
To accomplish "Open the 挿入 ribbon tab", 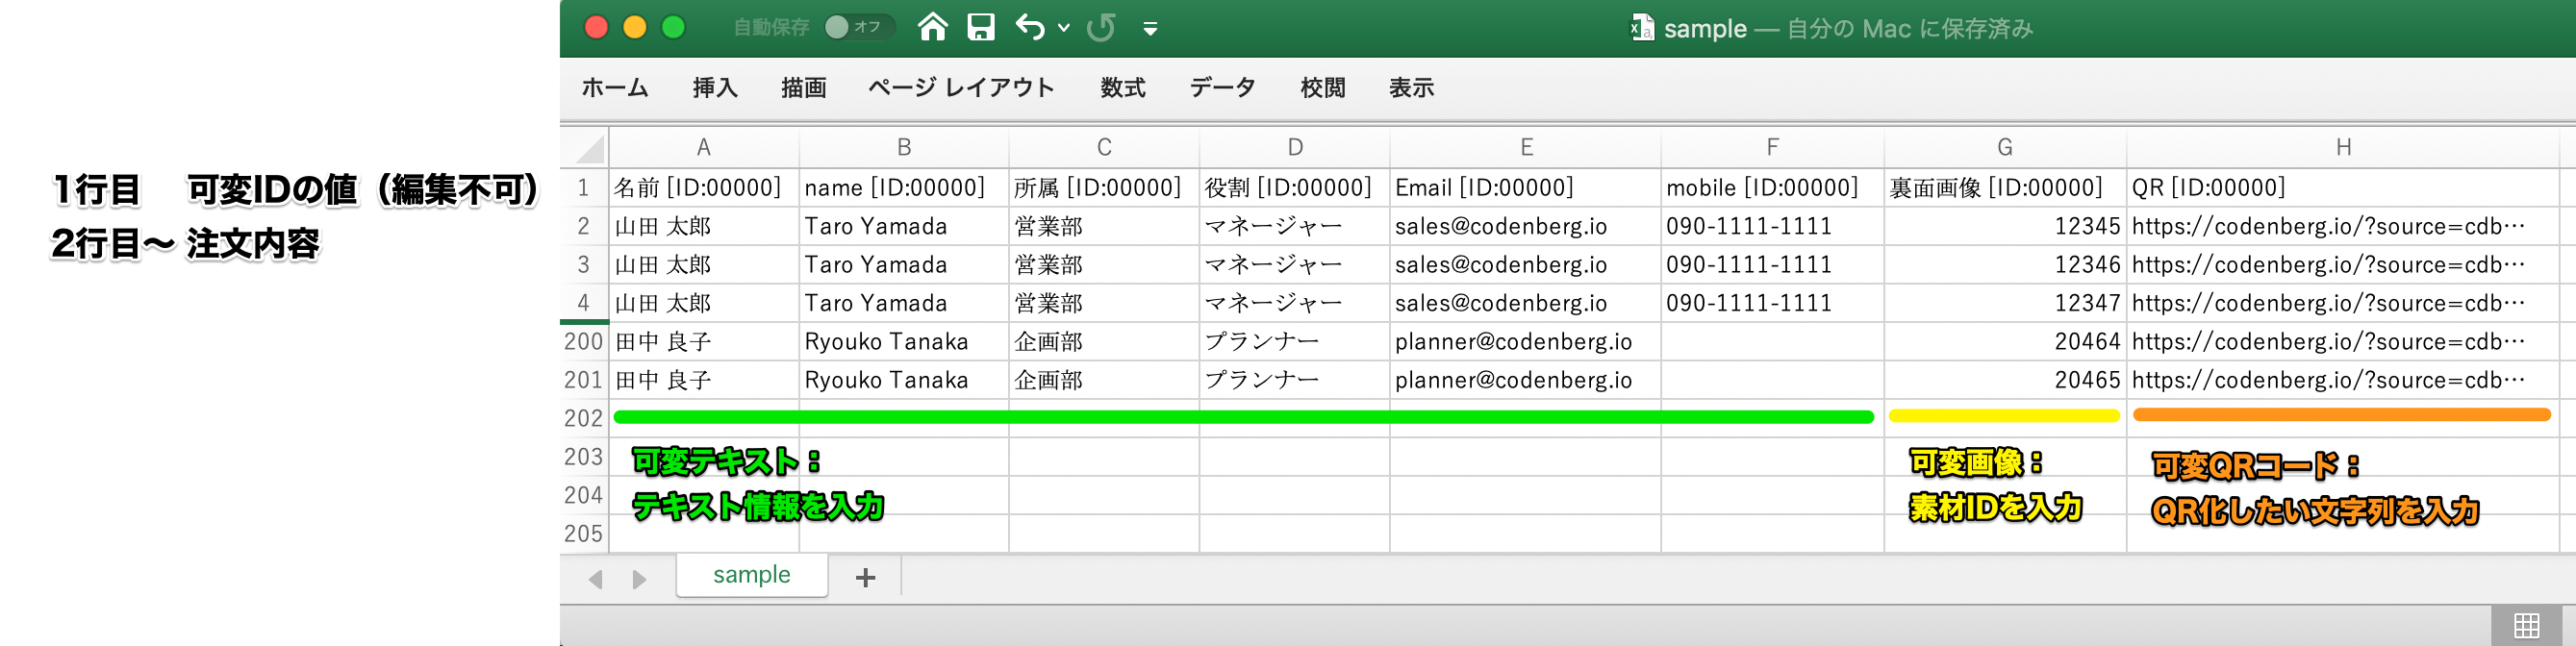I will (715, 88).
